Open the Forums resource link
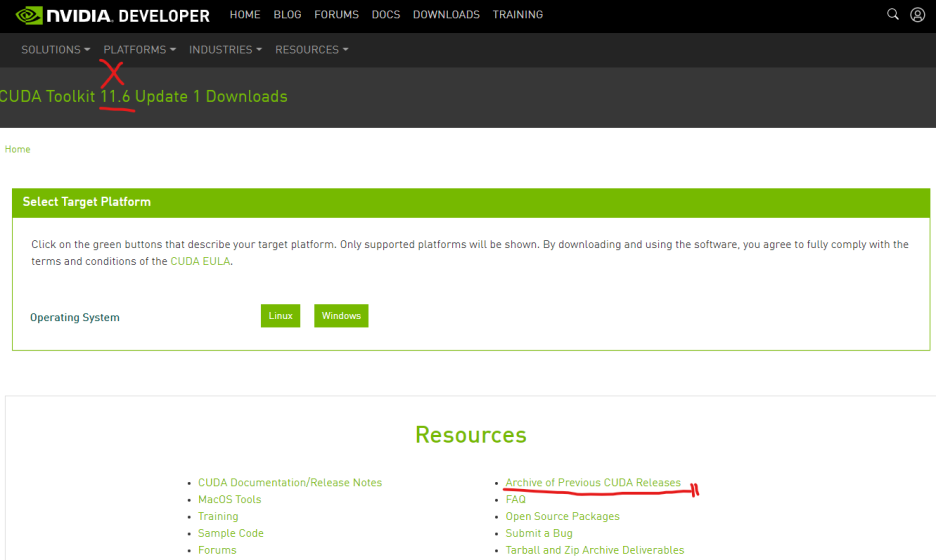 click(x=217, y=550)
